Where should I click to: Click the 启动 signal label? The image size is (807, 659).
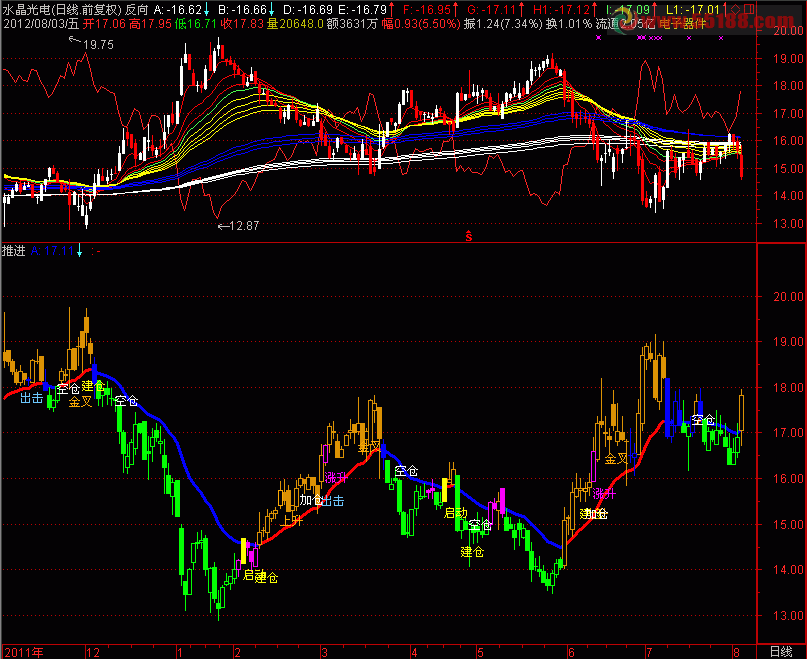point(455,512)
